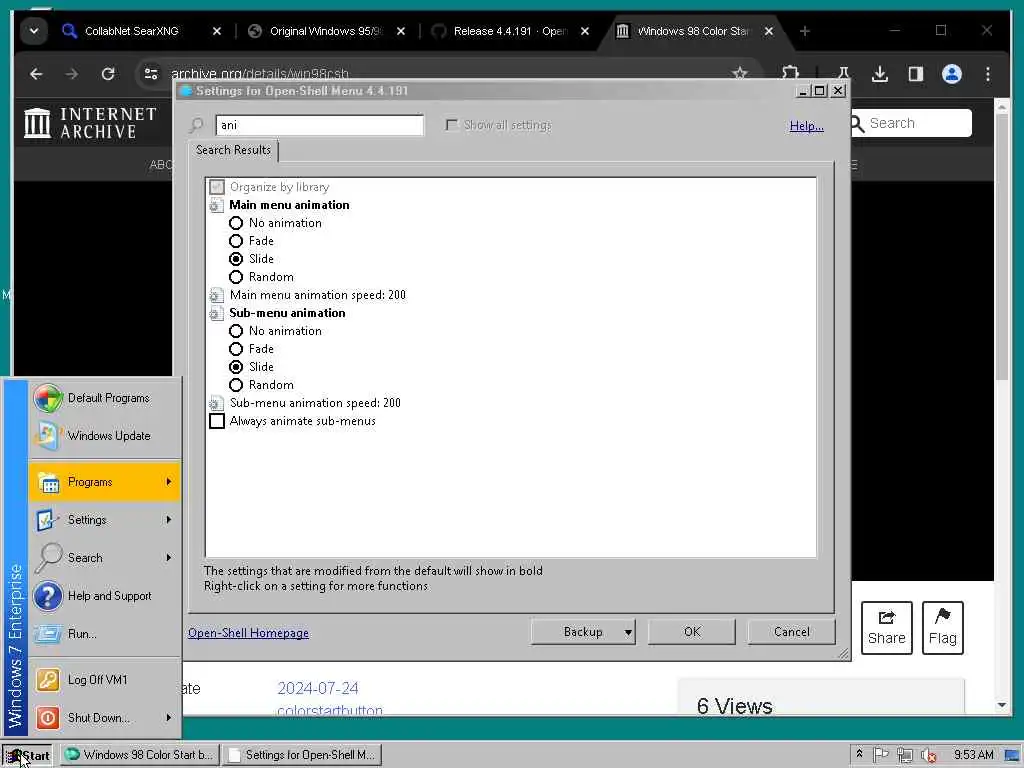Toggle the browser side panel icon
Viewport: 1024px width, 768px height.
(916, 74)
